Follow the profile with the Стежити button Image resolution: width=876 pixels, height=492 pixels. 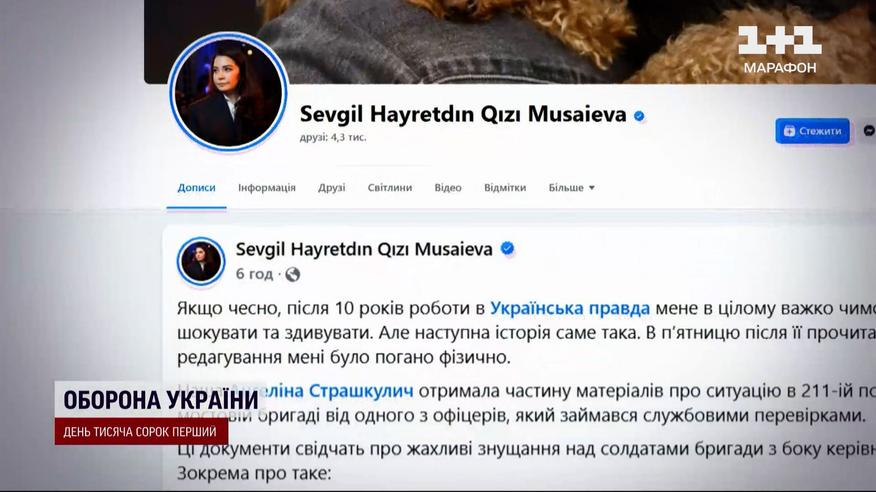812,131
